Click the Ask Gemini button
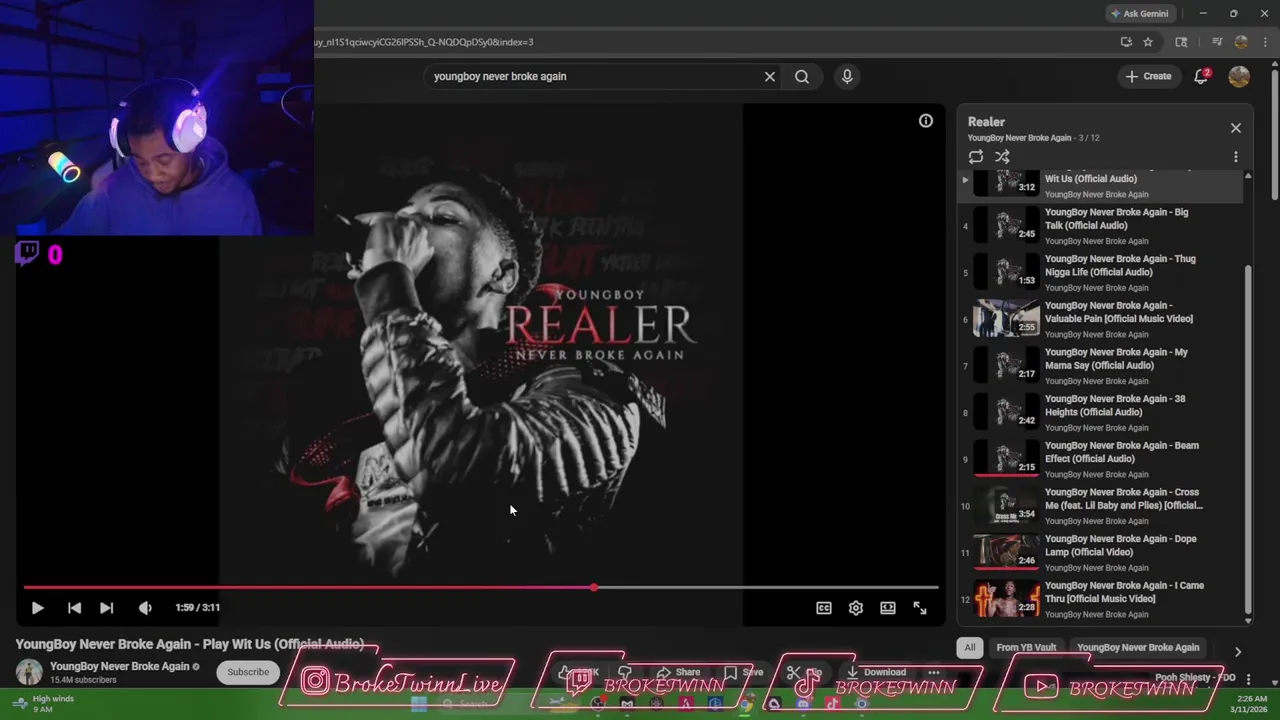This screenshot has width=1280, height=720. point(1140,14)
